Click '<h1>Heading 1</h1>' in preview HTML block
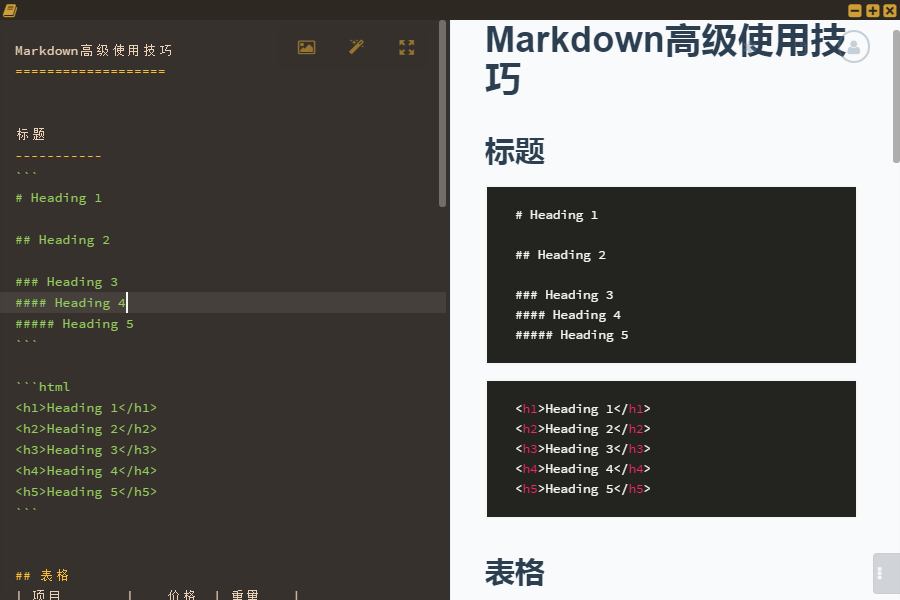Viewport: 900px width, 600px height. (x=583, y=409)
